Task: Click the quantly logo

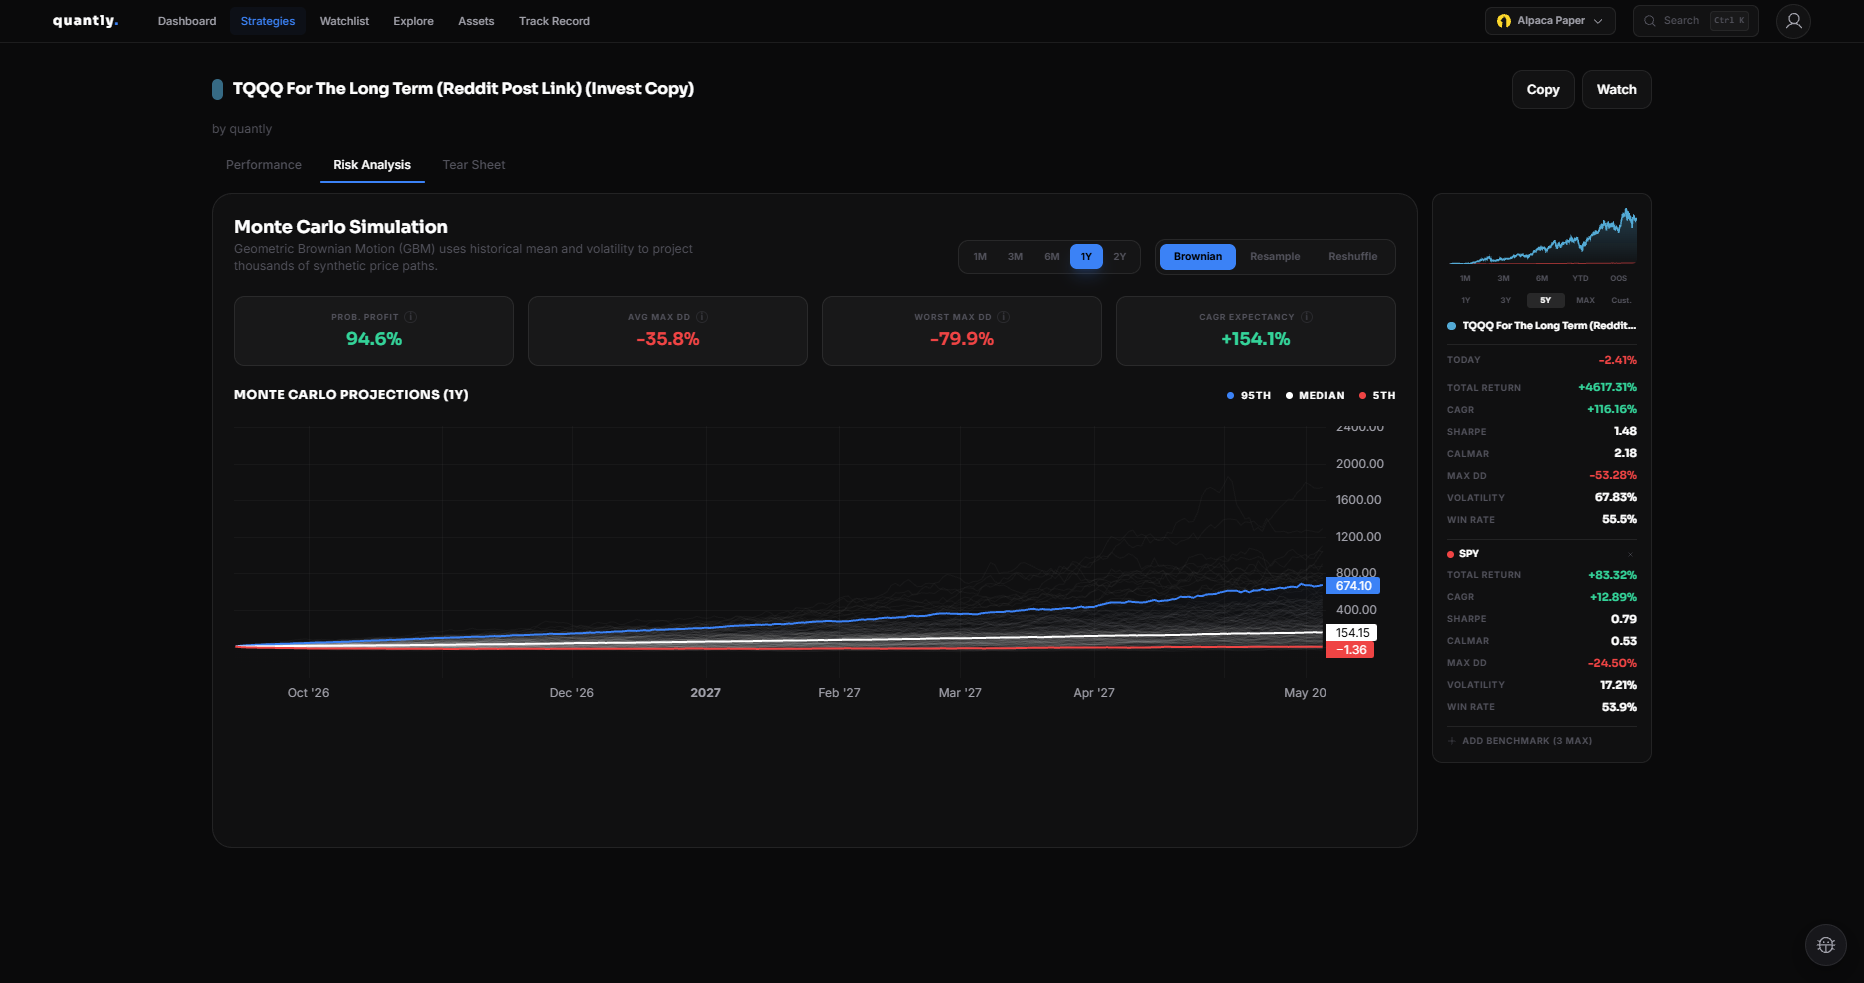Action: point(85,21)
